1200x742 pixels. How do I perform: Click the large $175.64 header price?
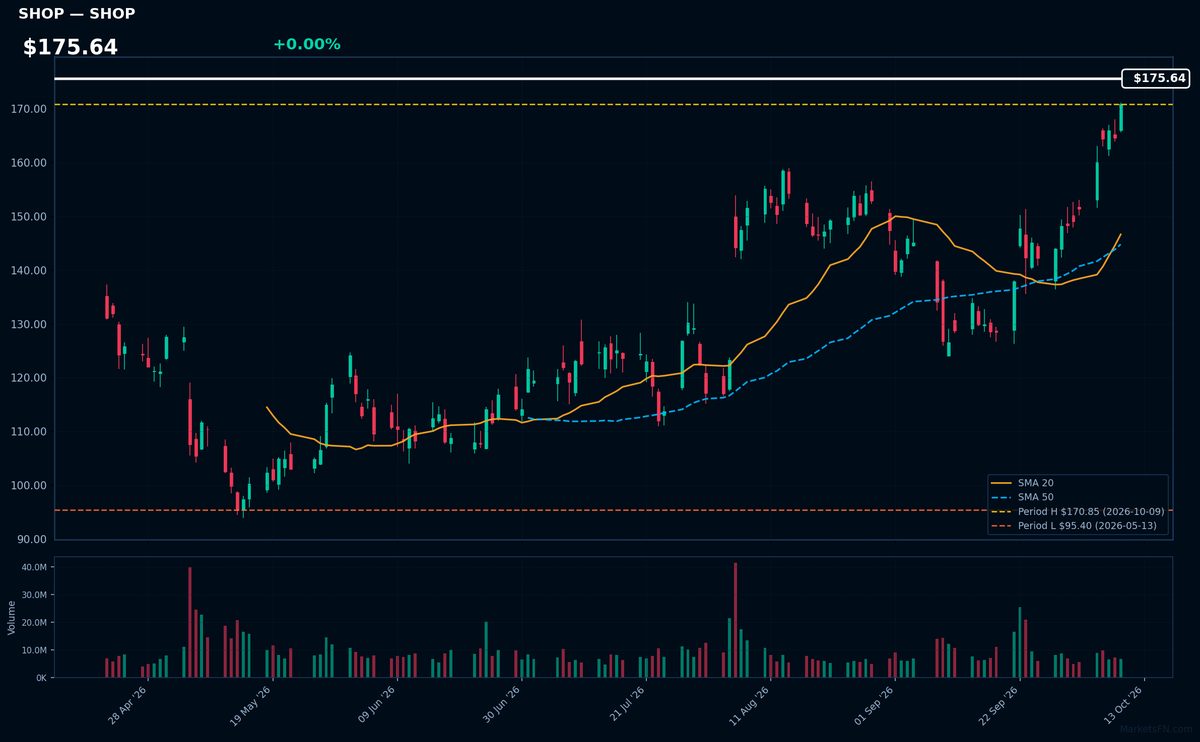click(x=70, y=47)
